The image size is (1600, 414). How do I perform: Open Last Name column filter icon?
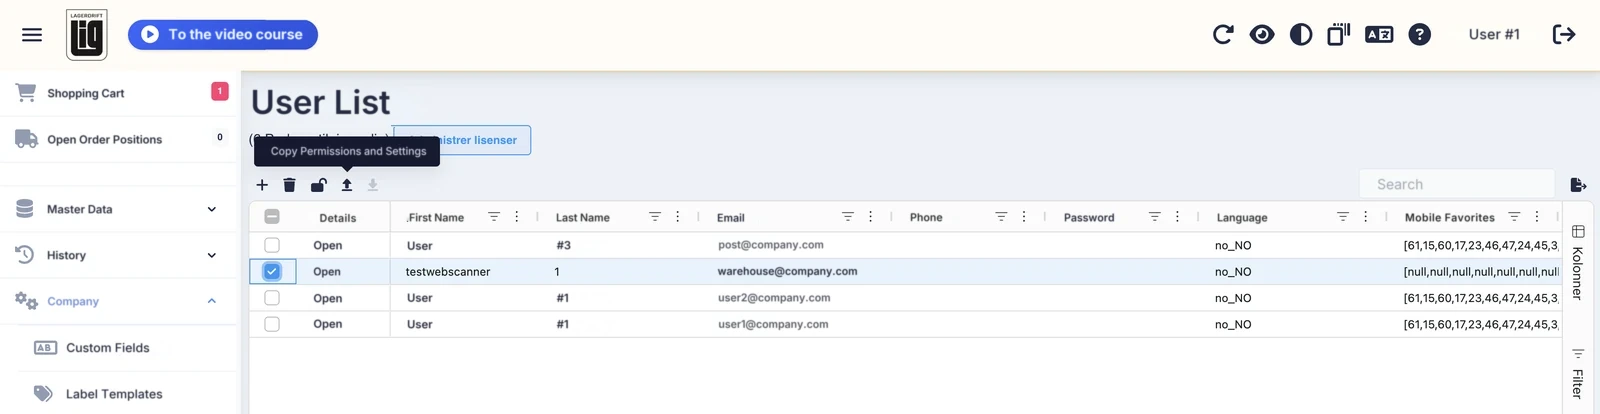[x=655, y=217]
